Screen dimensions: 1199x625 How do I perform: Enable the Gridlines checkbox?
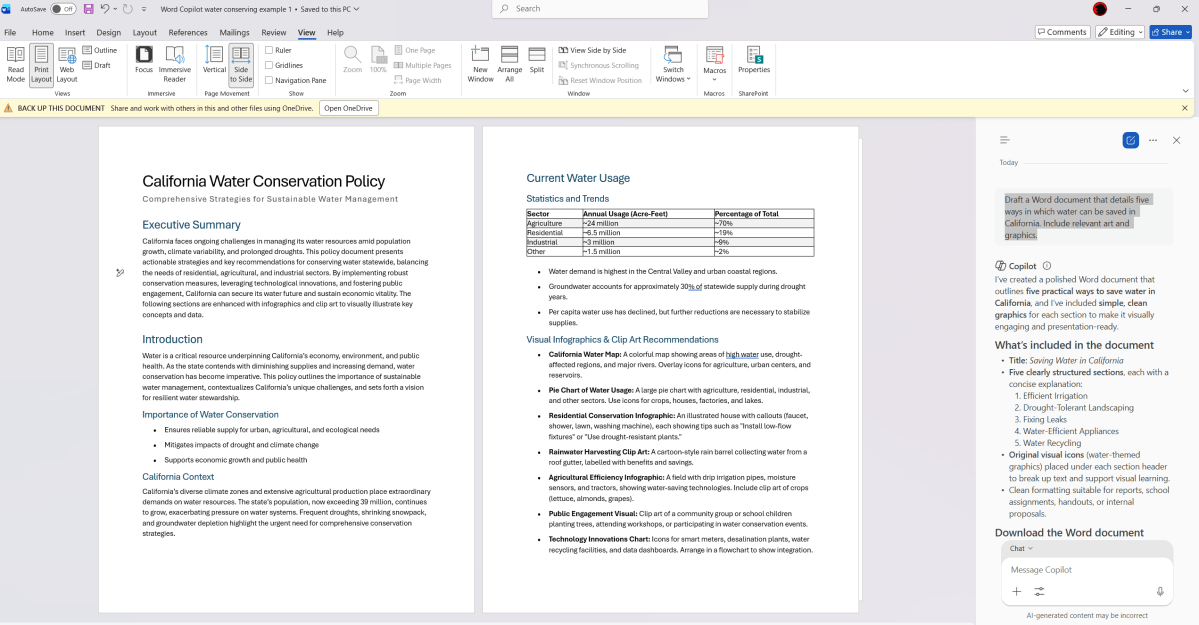(x=269, y=65)
